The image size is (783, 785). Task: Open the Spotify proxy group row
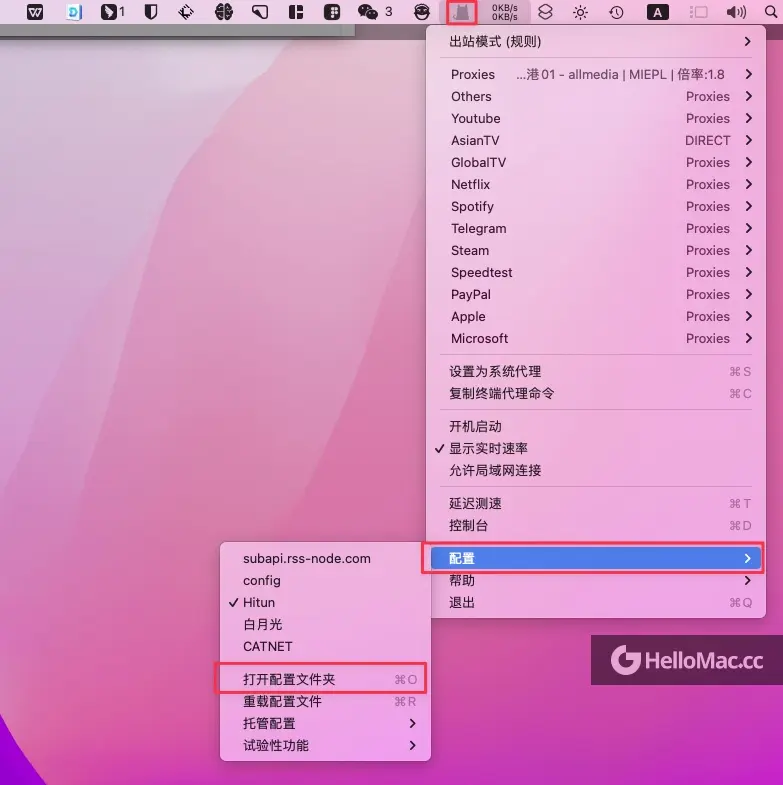596,207
